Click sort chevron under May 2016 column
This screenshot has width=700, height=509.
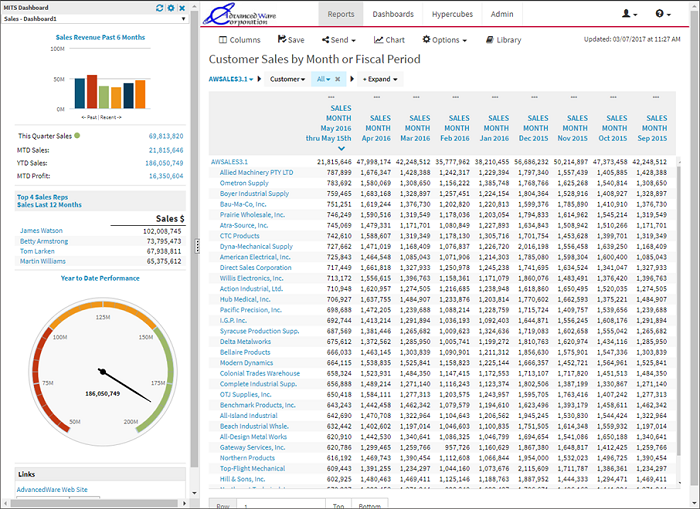(x=341, y=148)
